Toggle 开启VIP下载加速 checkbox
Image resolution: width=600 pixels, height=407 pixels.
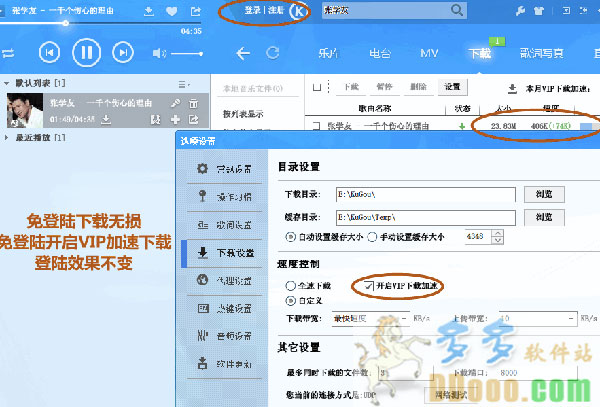coord(369,286)
